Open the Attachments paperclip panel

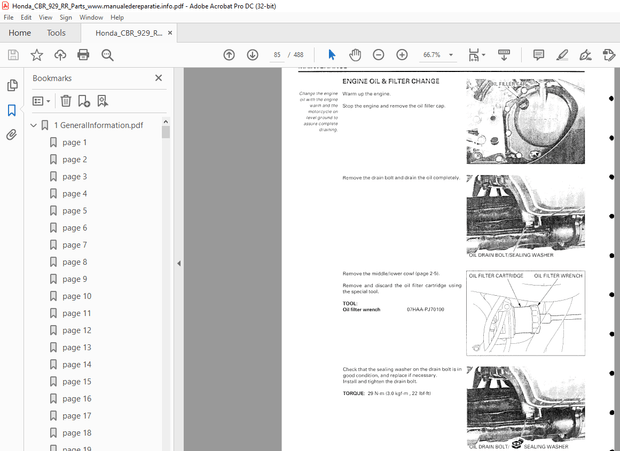(12, 135)
